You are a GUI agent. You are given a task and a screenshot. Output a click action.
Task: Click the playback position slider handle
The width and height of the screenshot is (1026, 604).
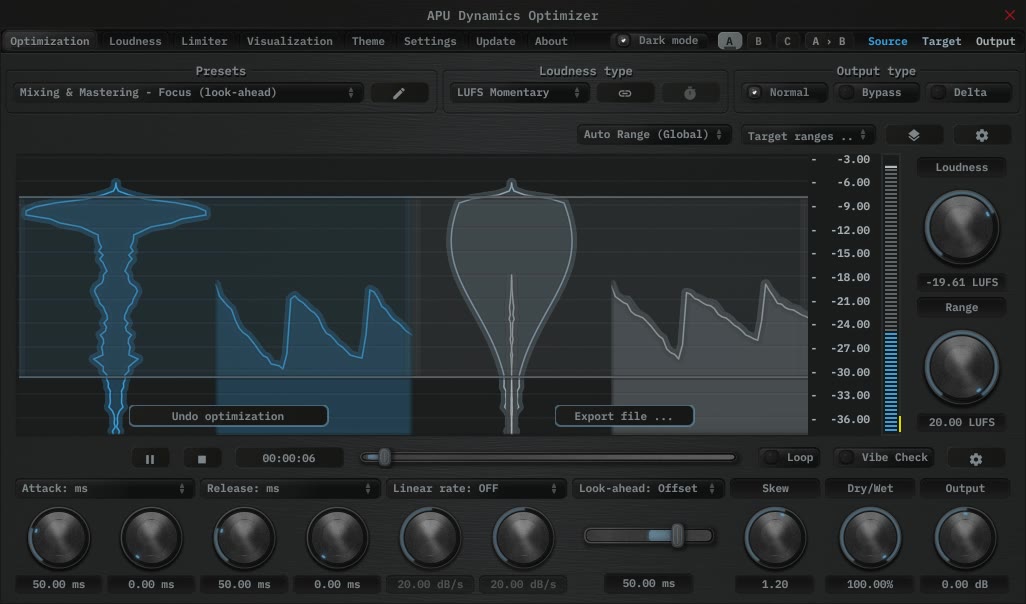(x=385, y=457)
